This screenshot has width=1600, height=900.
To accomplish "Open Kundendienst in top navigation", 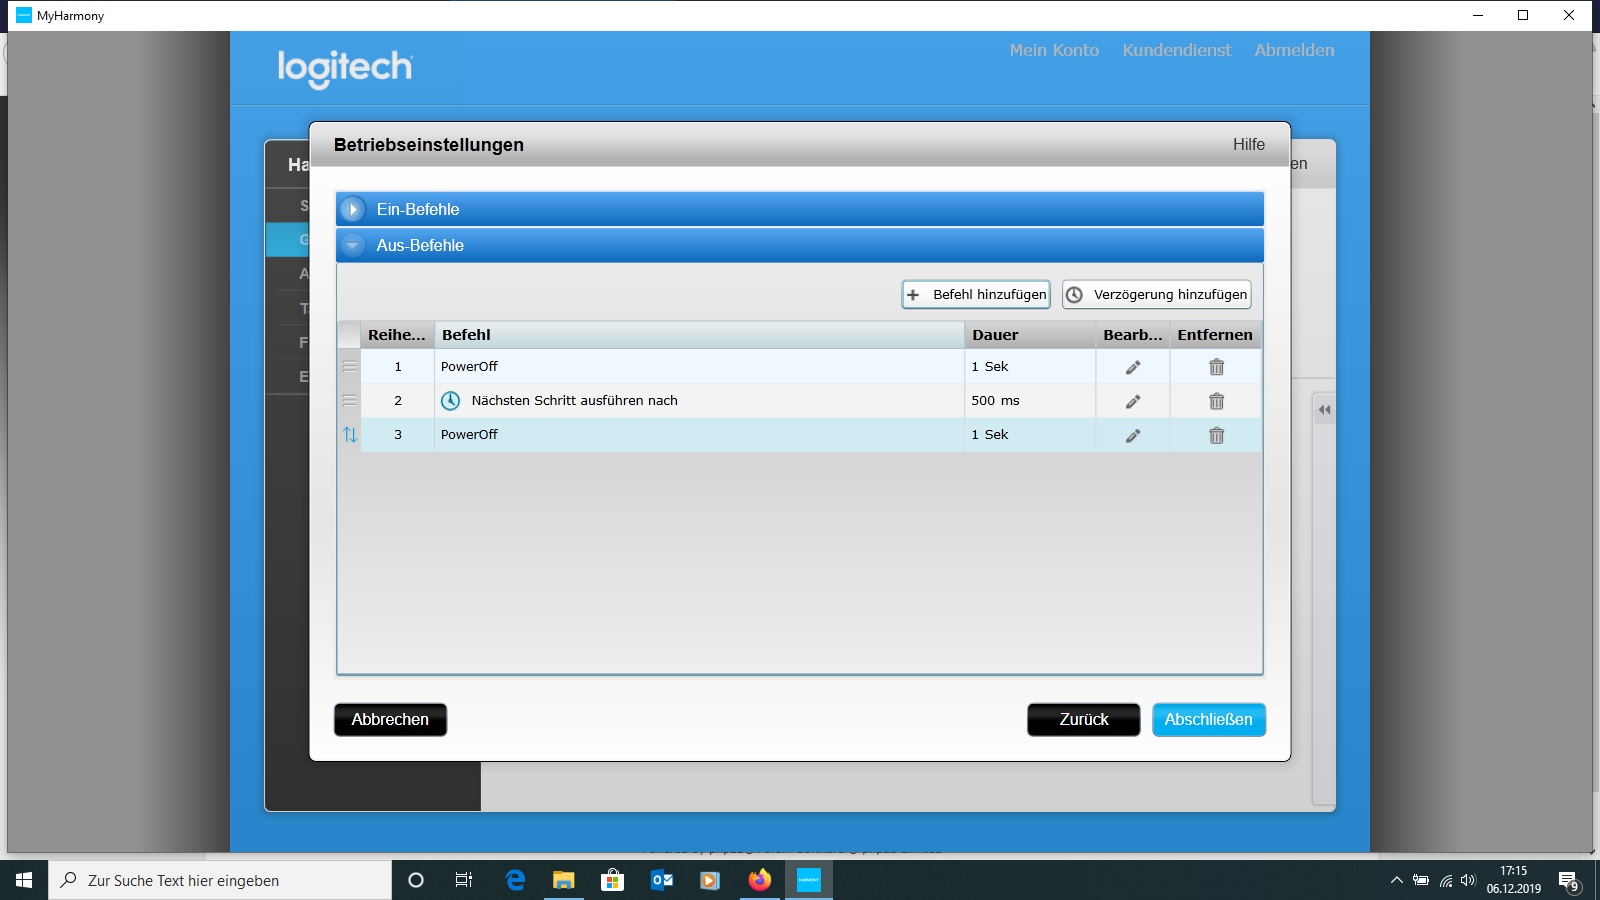I will tap(1177, 50).
